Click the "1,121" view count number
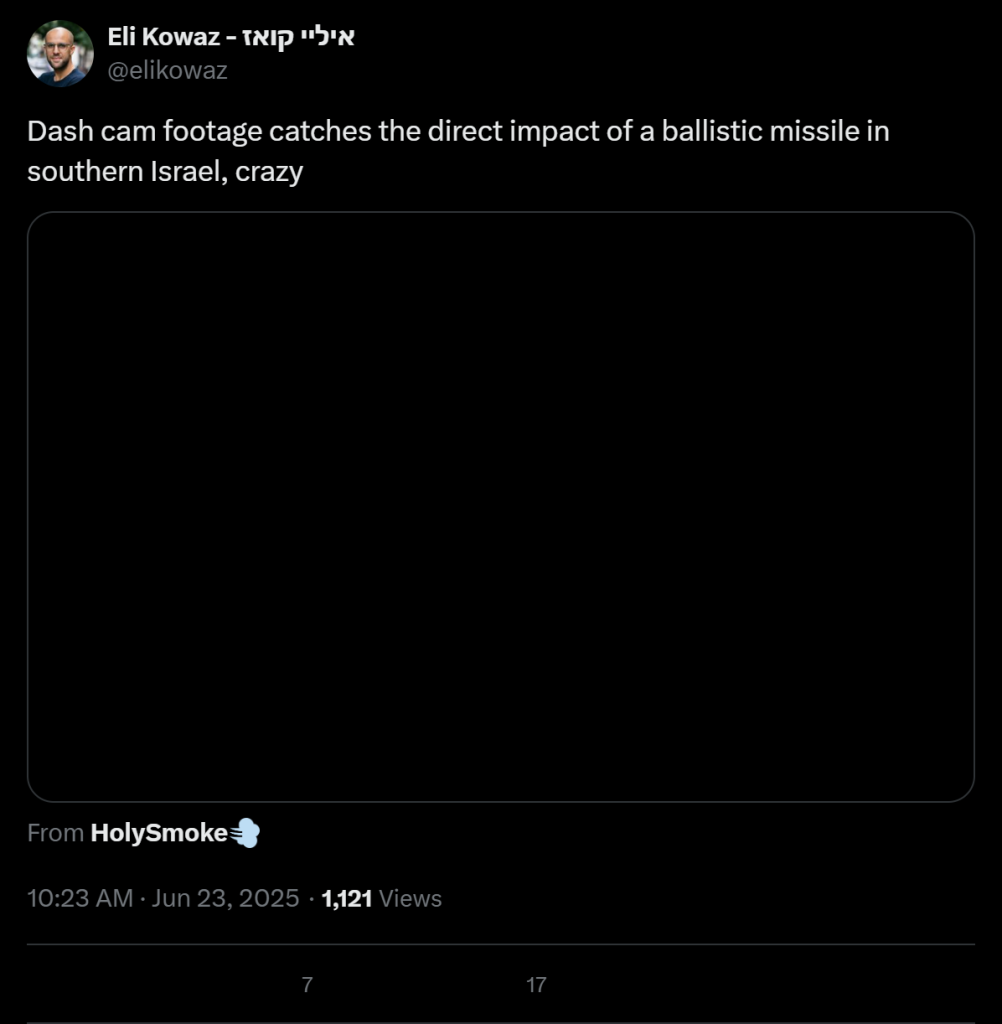 tap(346, 898)
